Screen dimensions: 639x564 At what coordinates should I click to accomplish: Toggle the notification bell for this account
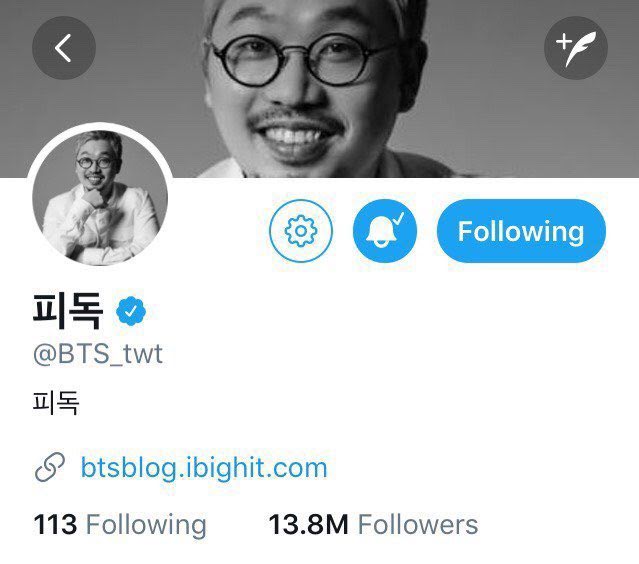(x=385, y=231)
